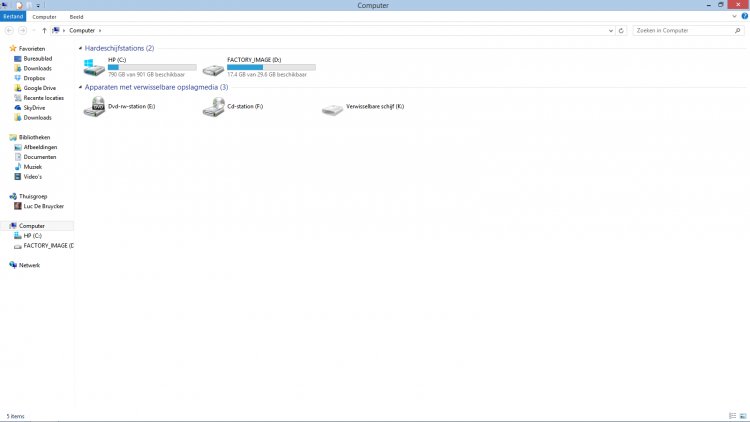This screenshot has height=422, width=750.
Task: Open HP (C:) in navigation tree
Action: click(x=32, y=235)
